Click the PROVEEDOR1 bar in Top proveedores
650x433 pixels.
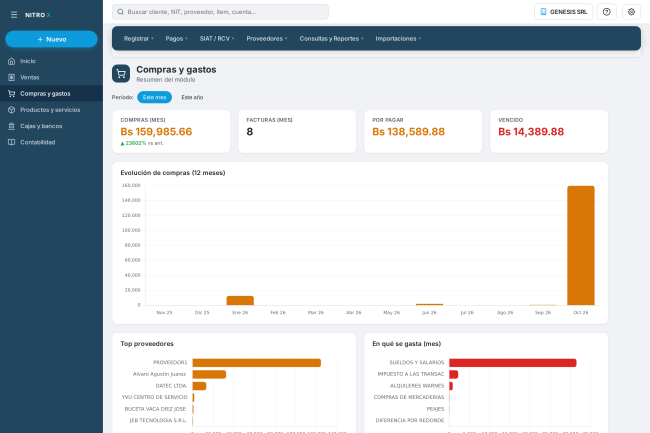[257, 363]
